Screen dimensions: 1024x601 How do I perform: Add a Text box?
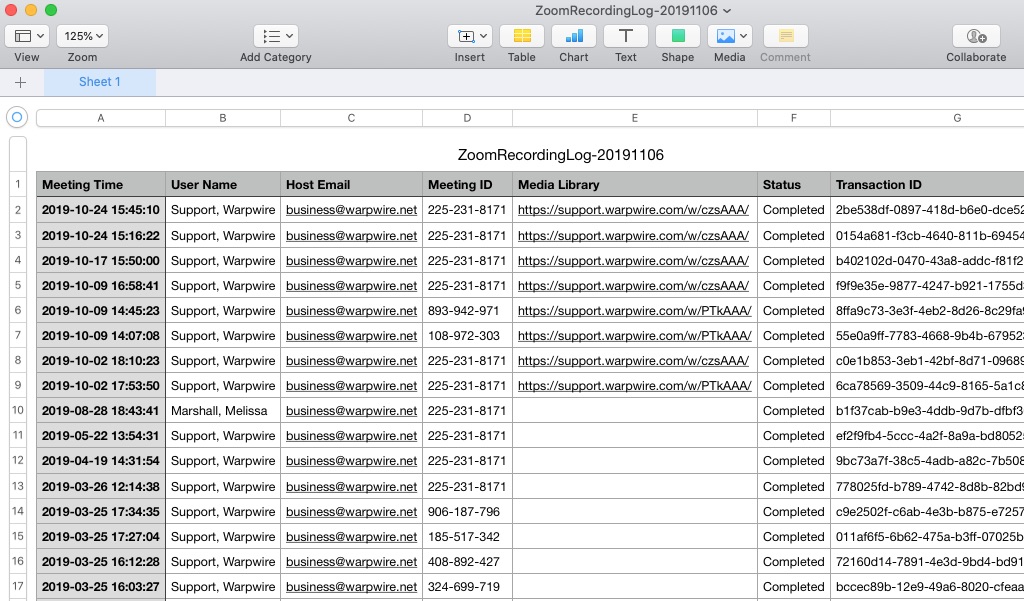tap(626, 36)
